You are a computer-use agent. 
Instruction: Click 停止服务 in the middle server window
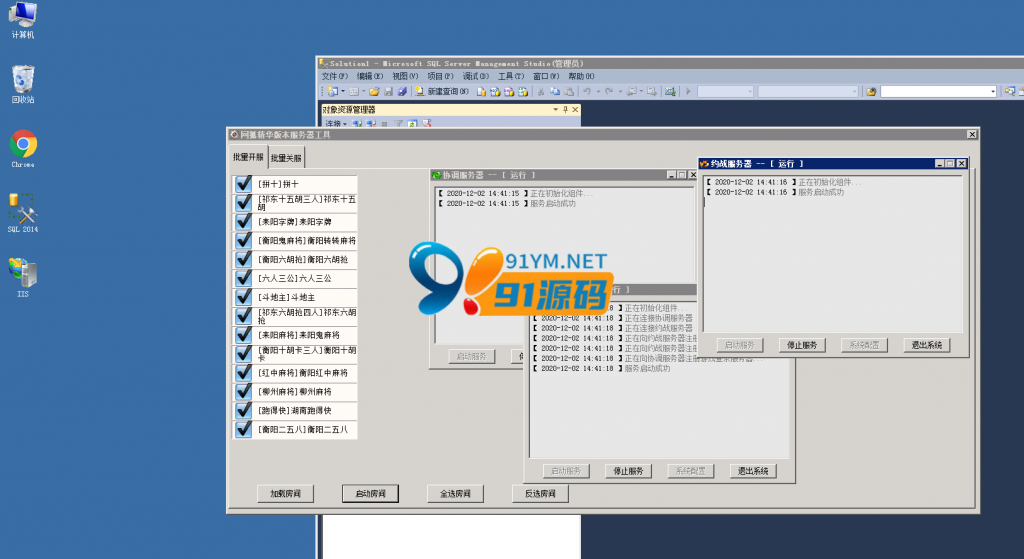click(x=628, y=471)
